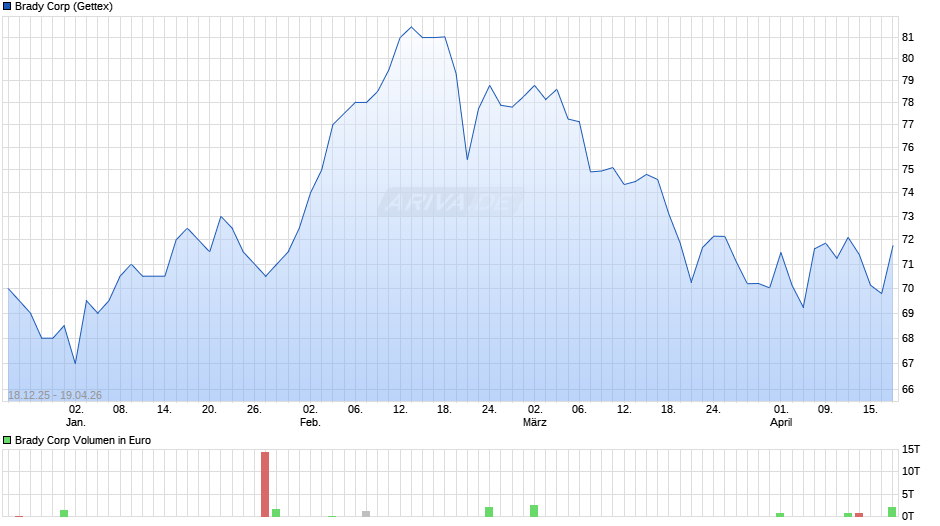940x526 pixels.
Task: Click the green volume bar on 2 January
Action: pyautogui.click(x=64, y=513)
